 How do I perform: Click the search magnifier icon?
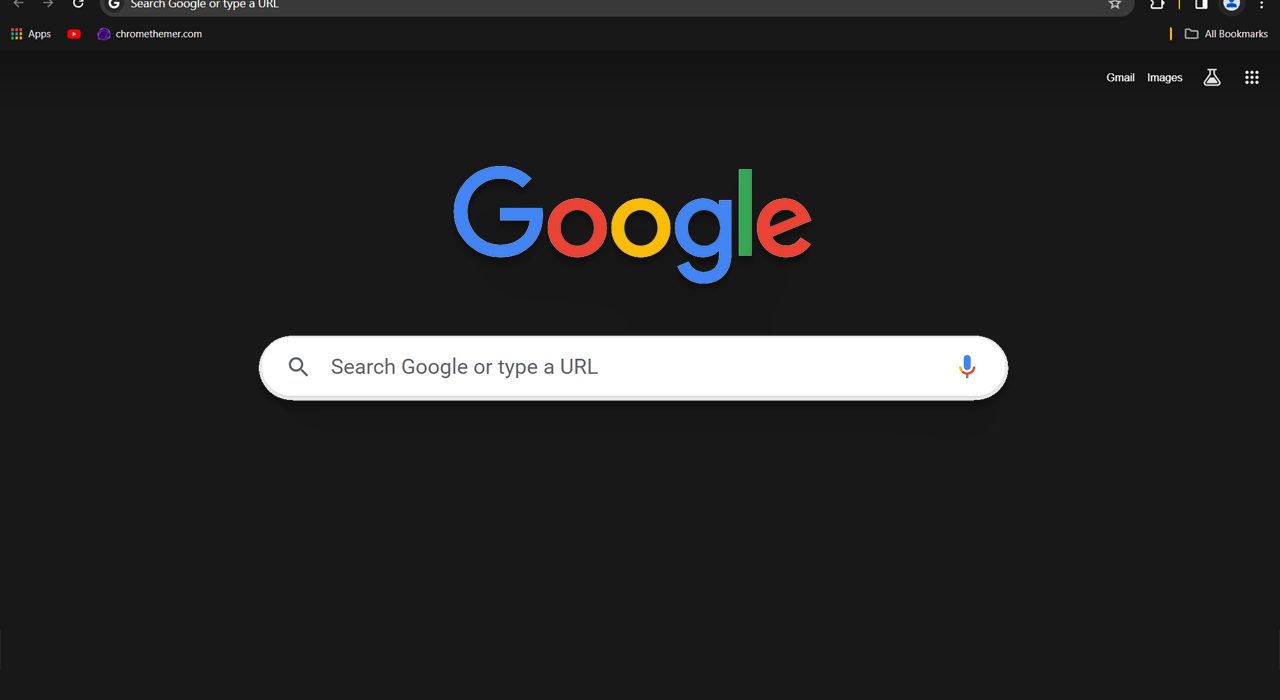tap(298, 367)
